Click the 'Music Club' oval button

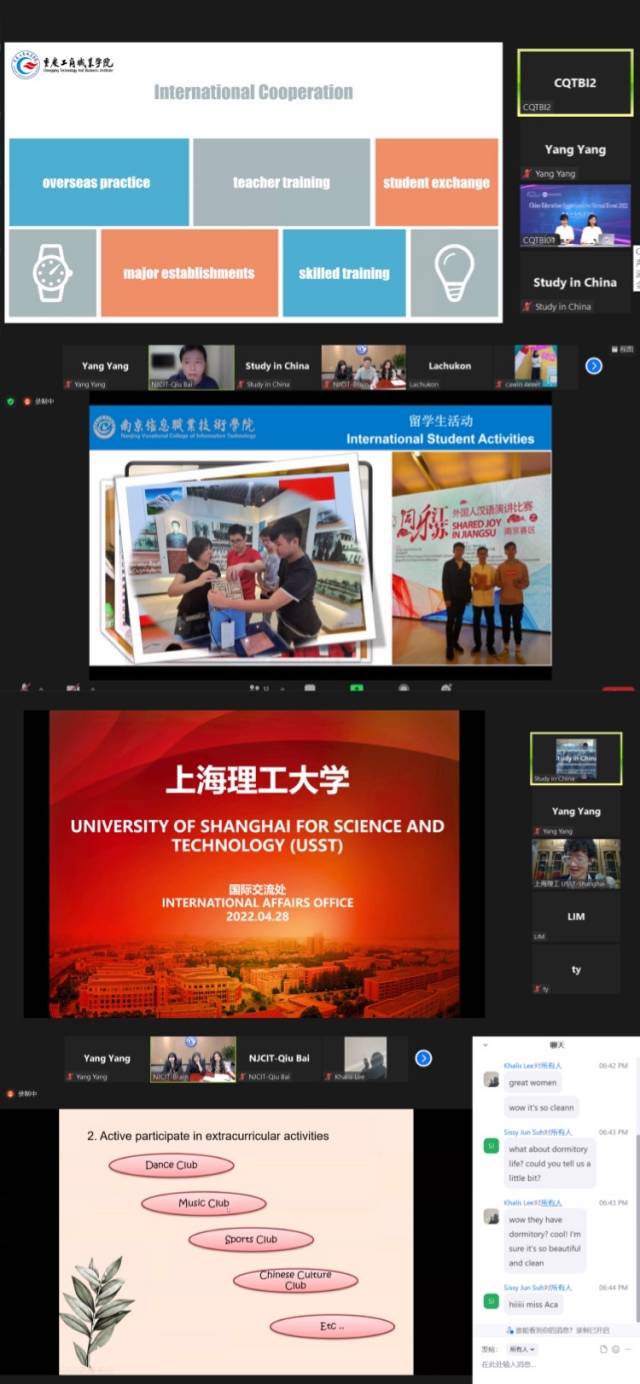(203, 1203)
